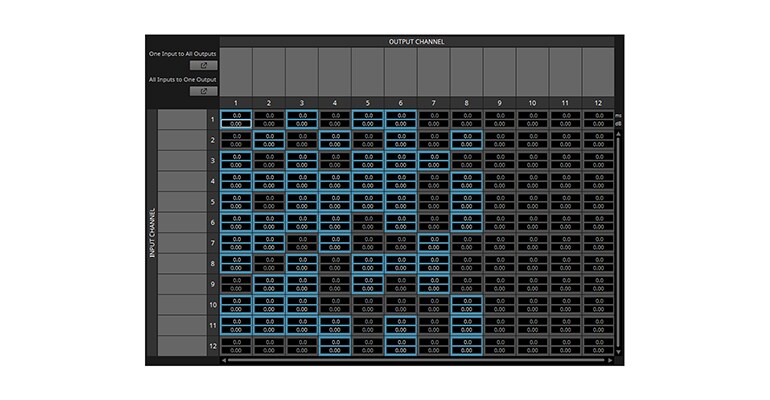The height and width of the screenshot is (400, 770).
Task: Open the All Inputs to One Output pop-out
Action: (203, 91)
